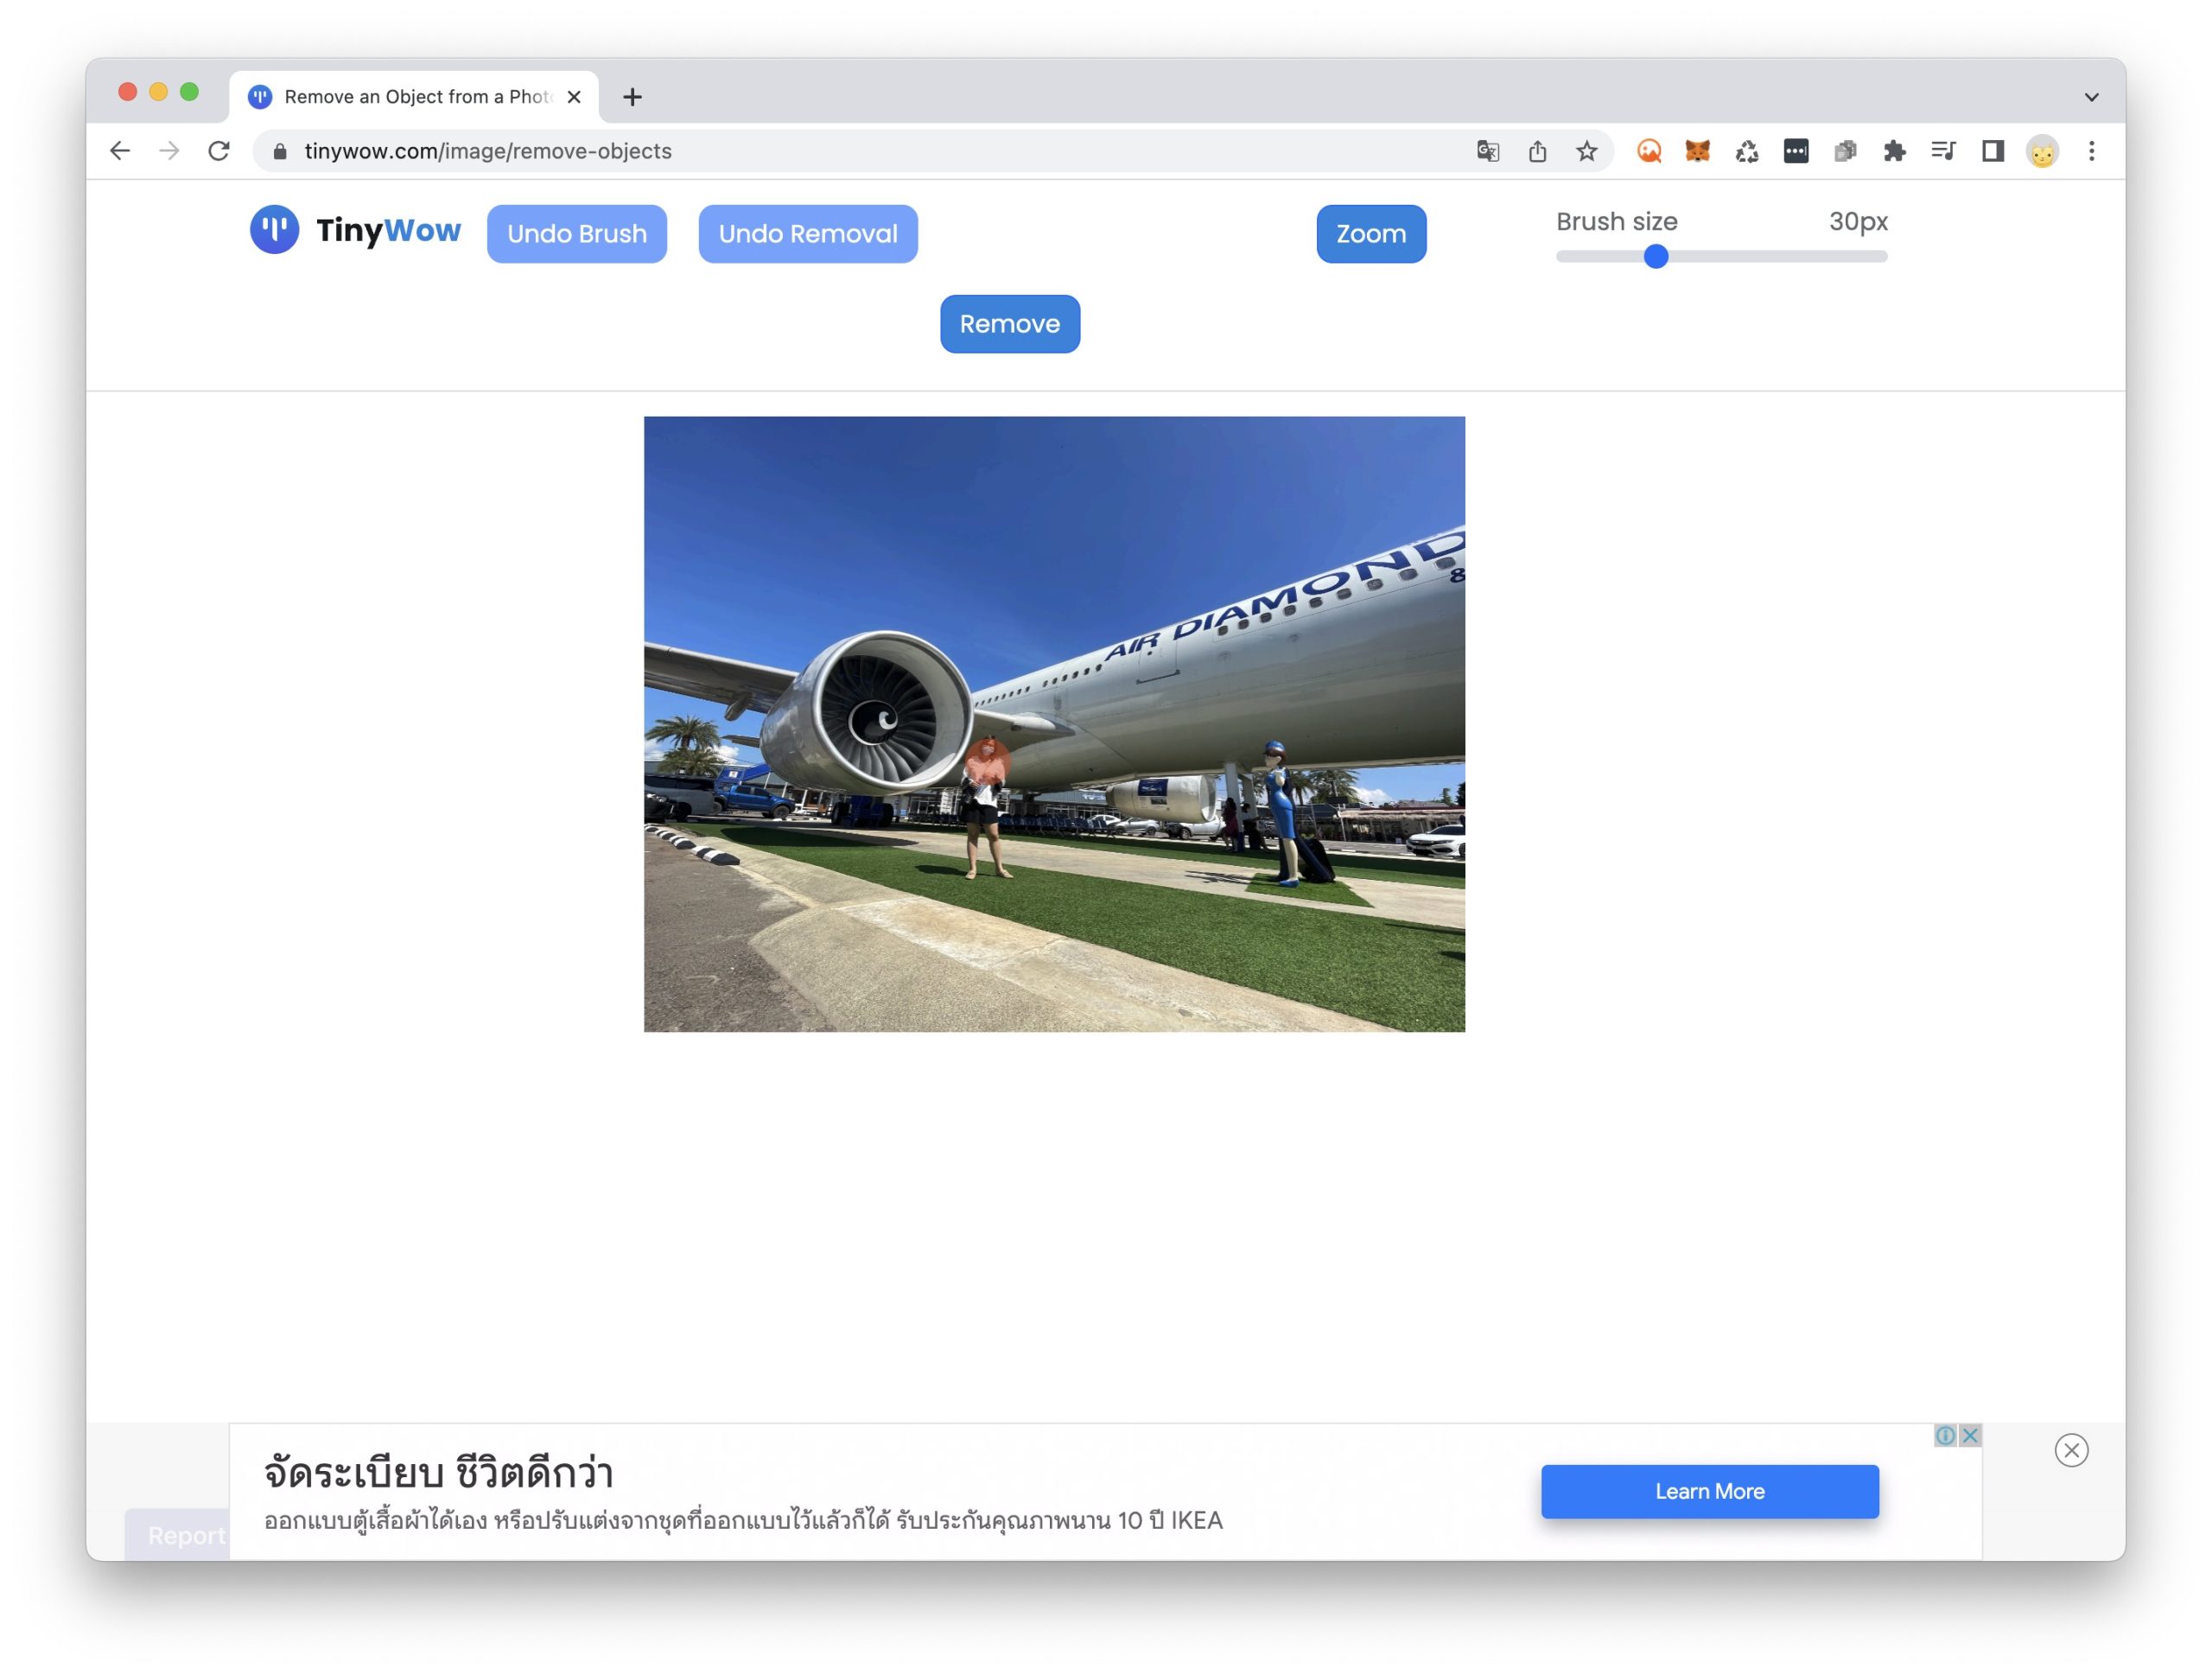This screenshot has height=1675, width=2212.
Task: Open the MetaMask fox extension
Action: click(1697, 151)
